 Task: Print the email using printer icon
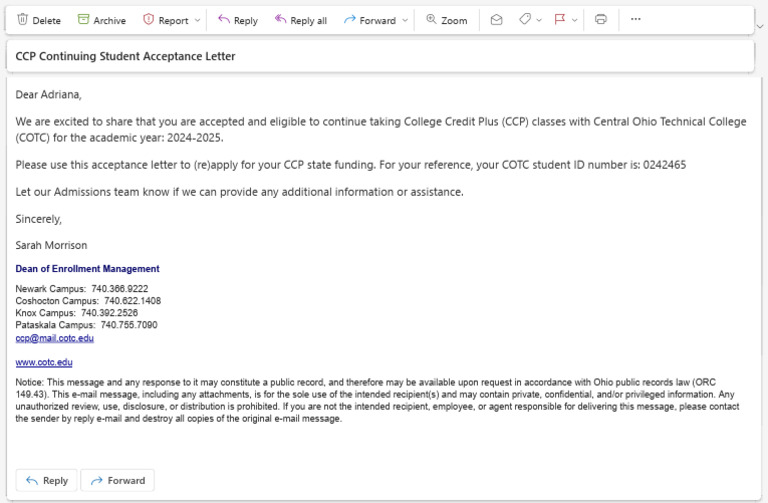[600, 20]
